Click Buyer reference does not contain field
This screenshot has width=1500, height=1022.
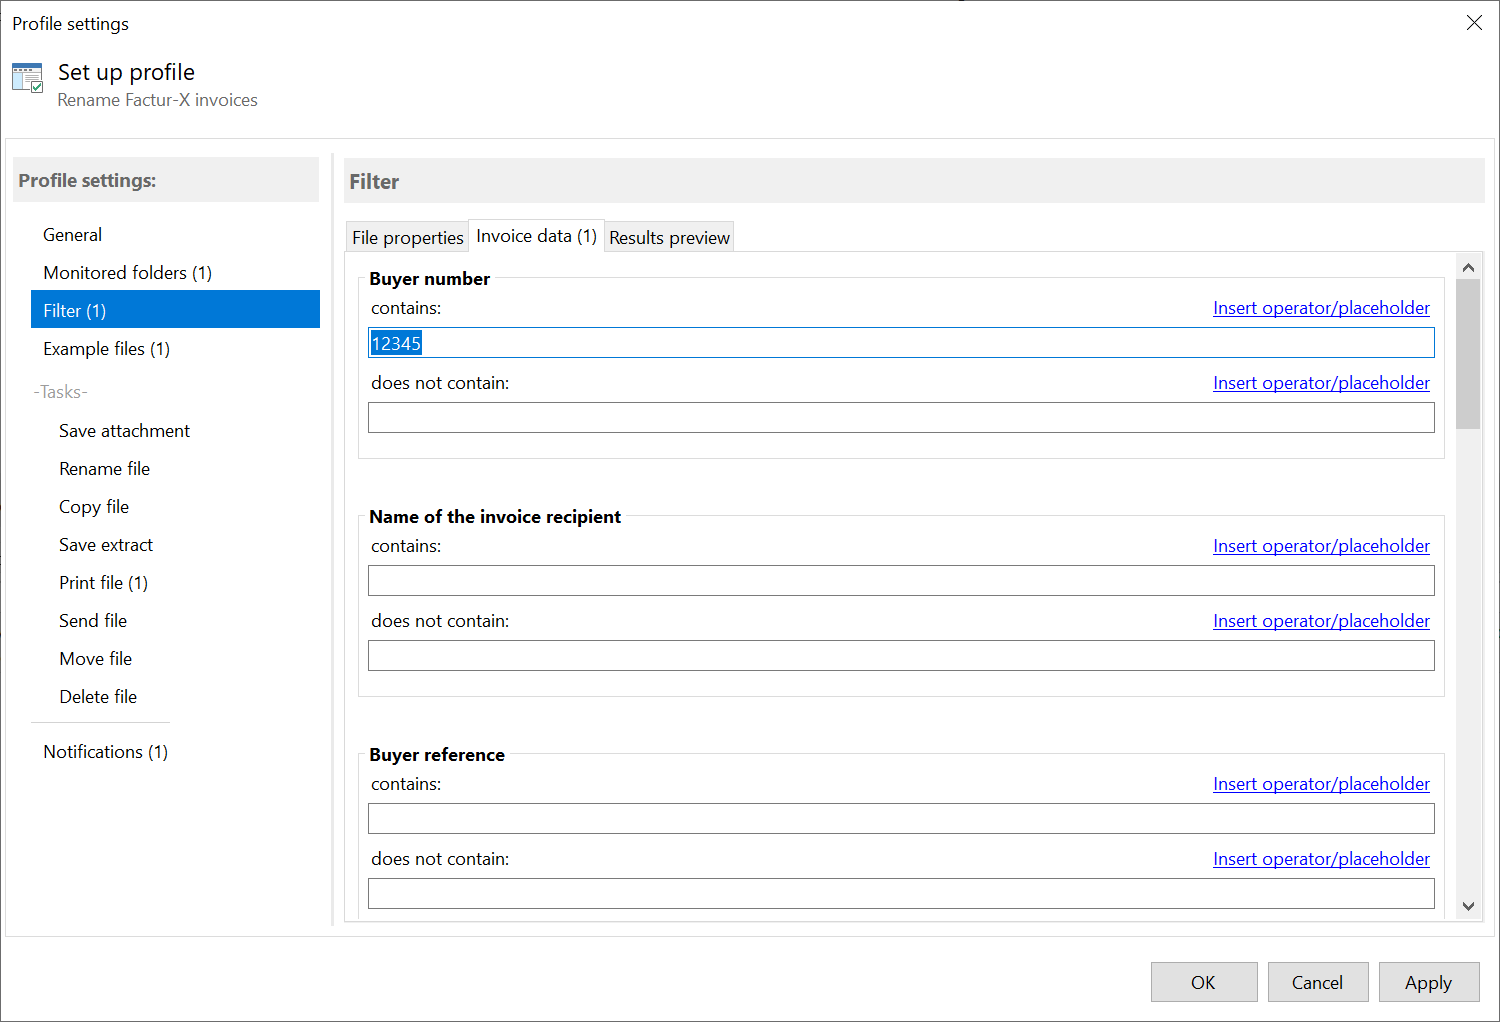point(901,894)
